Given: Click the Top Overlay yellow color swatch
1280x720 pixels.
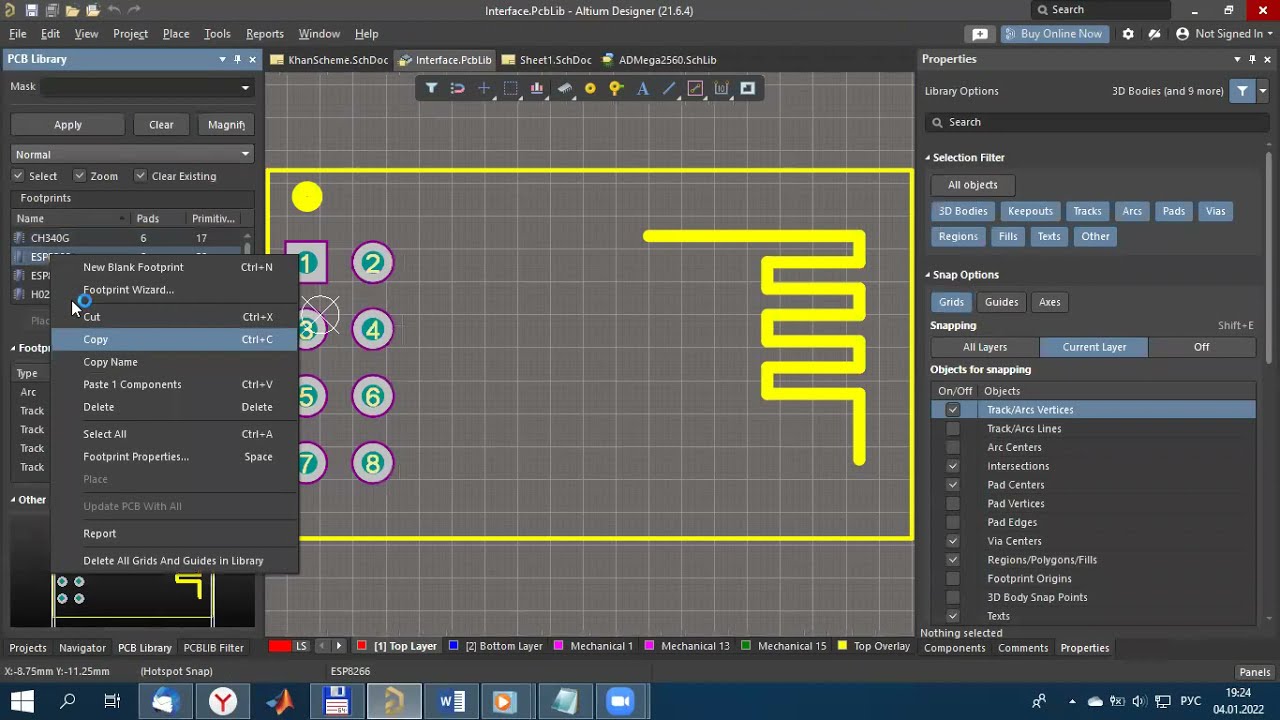Looking at the screenshot, I should point(842,646).
